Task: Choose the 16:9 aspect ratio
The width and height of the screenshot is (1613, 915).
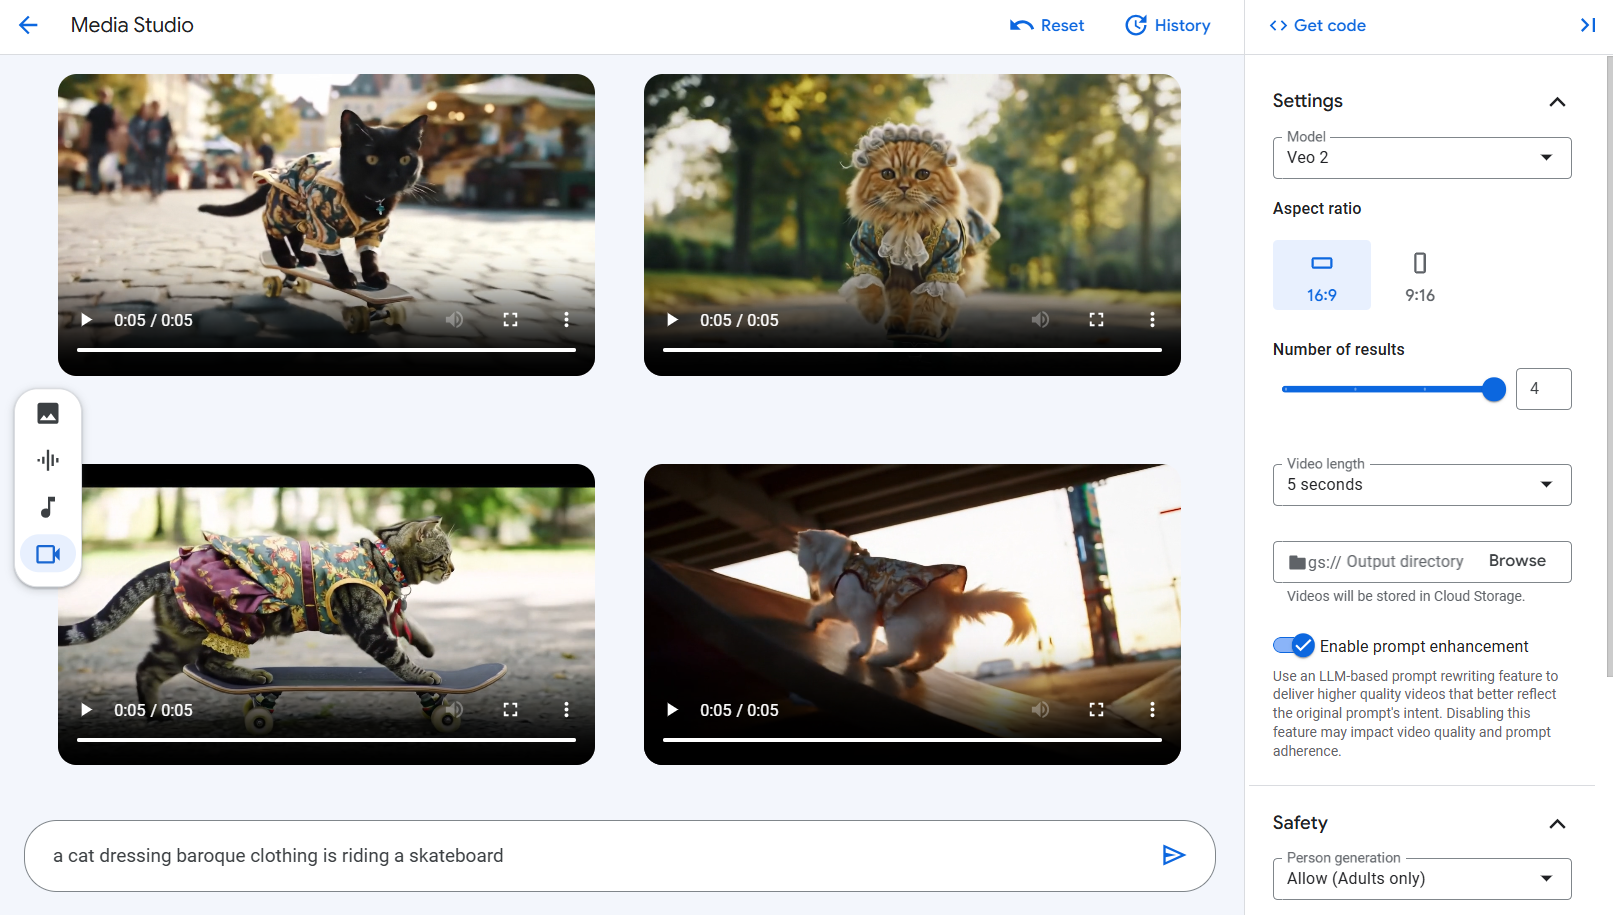Action: 1321,275
